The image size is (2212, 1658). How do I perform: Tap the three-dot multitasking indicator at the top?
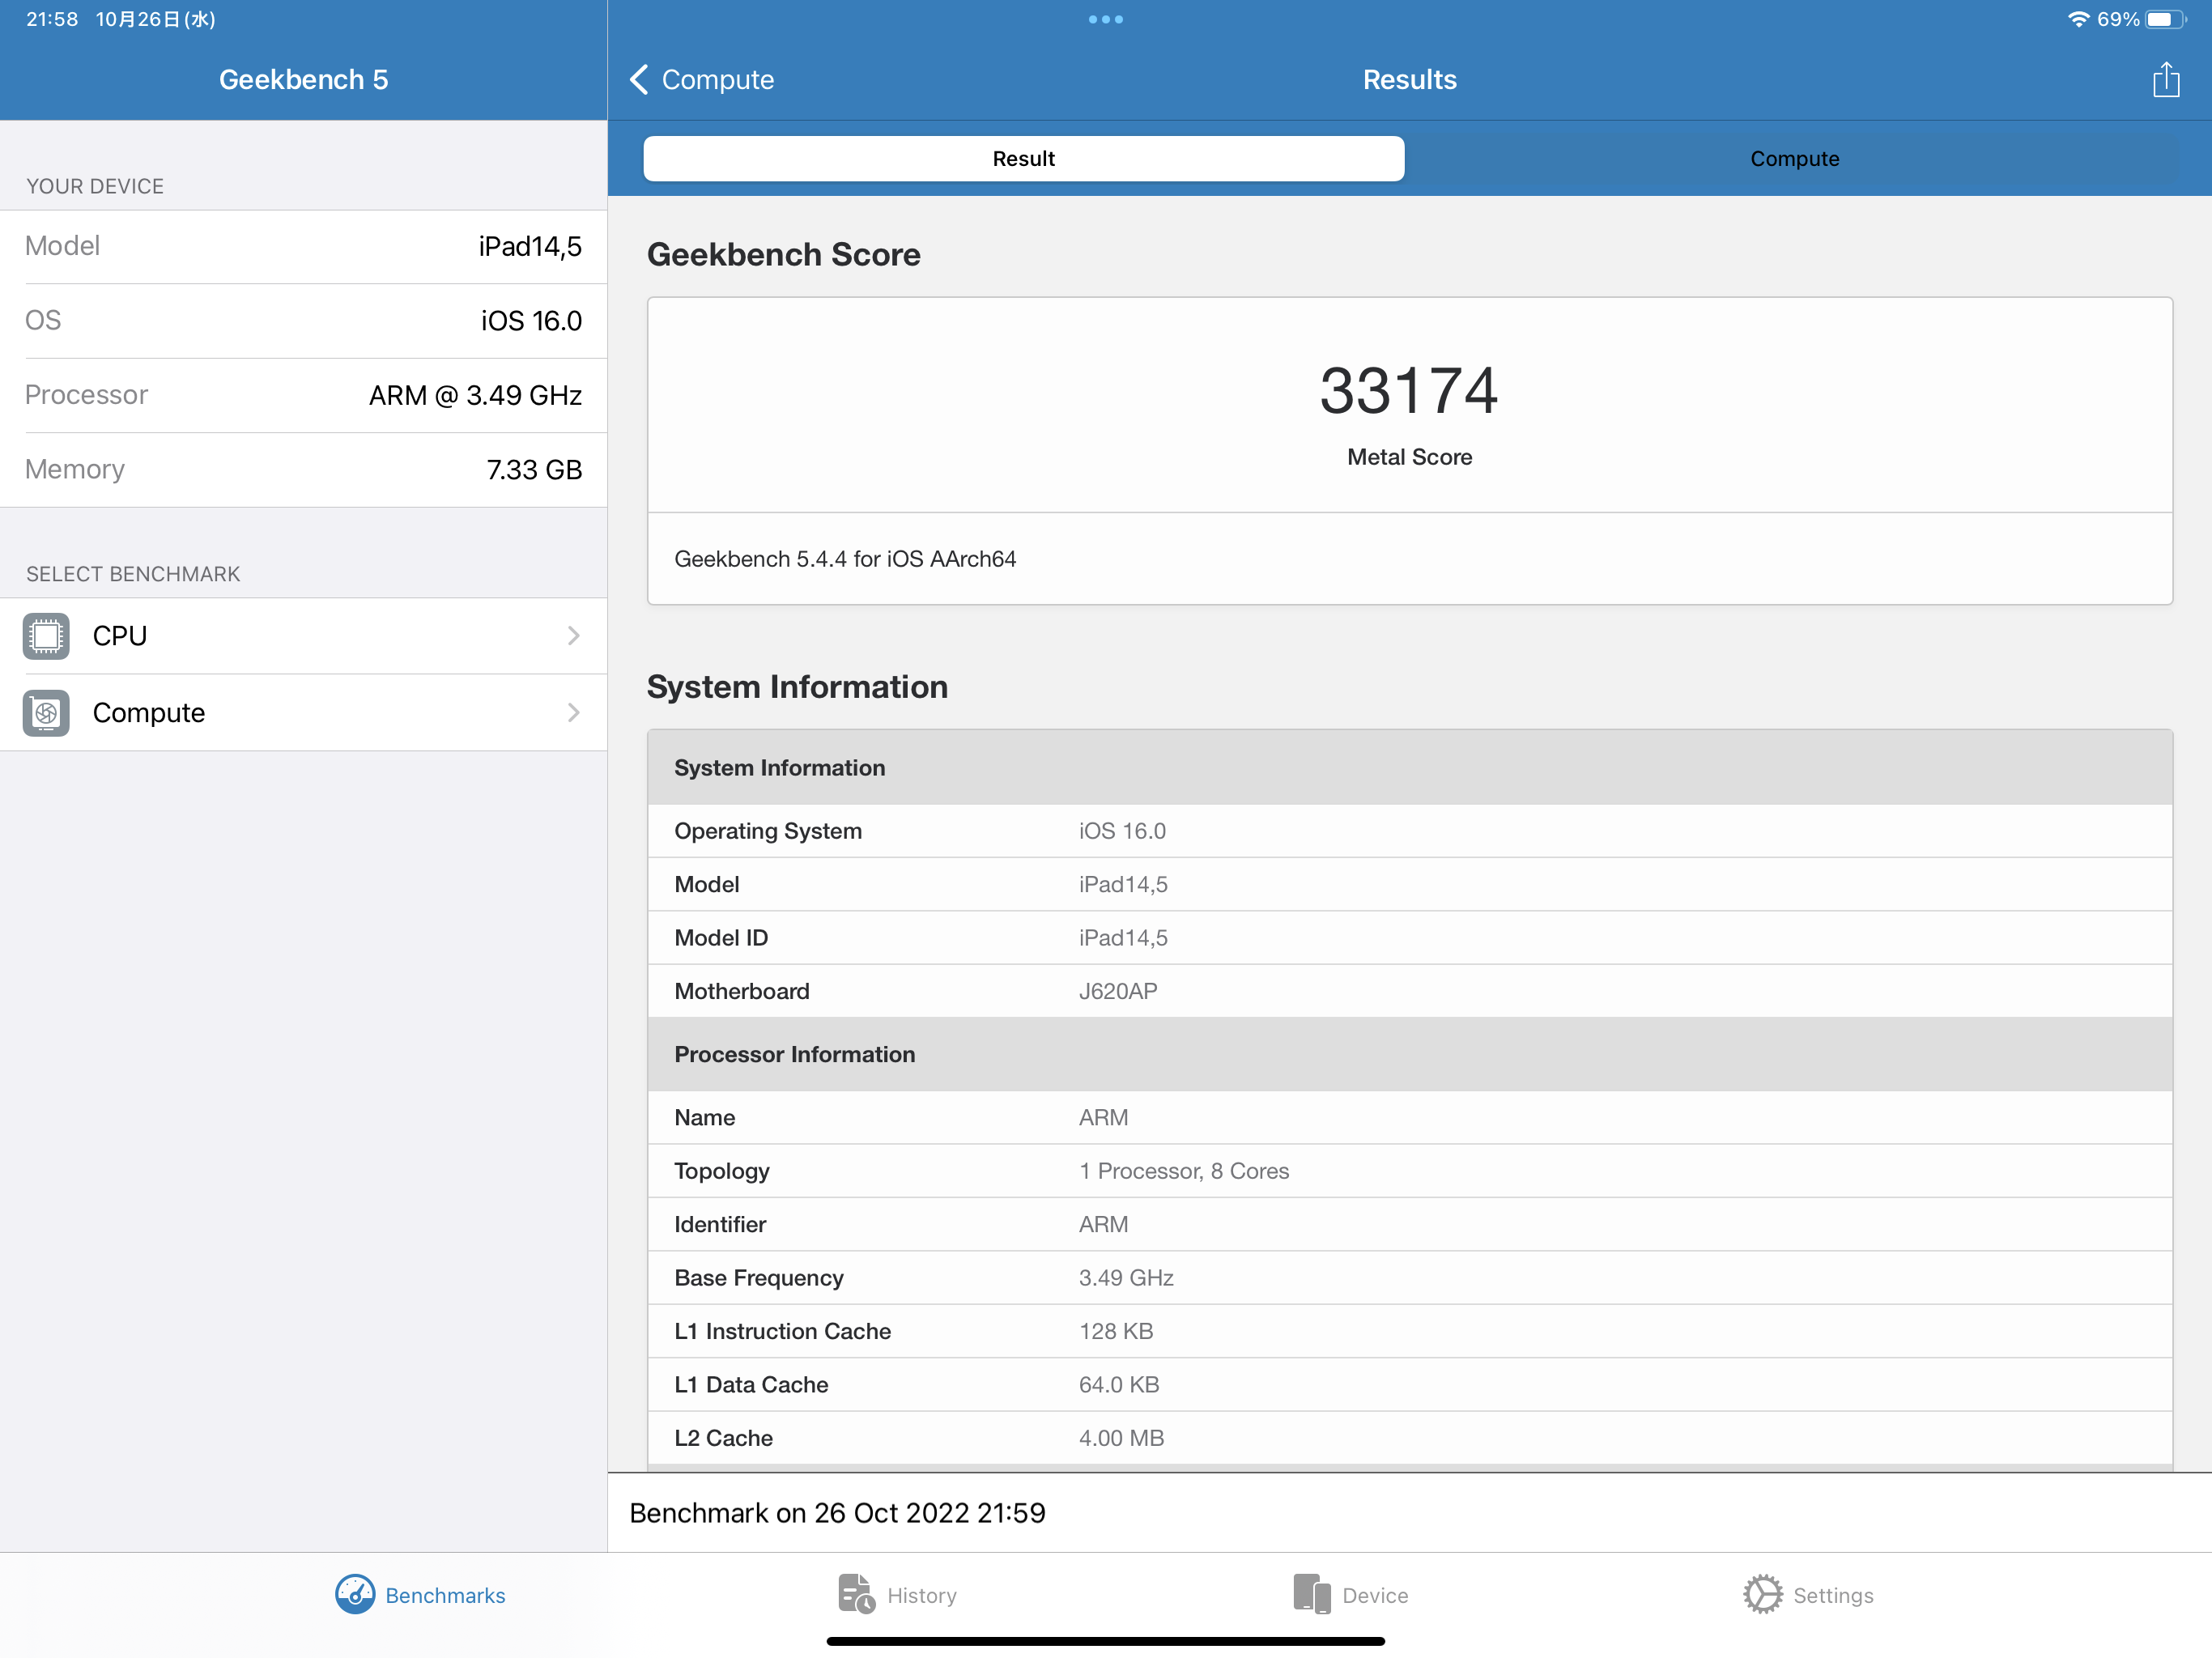pos(1105,19)
